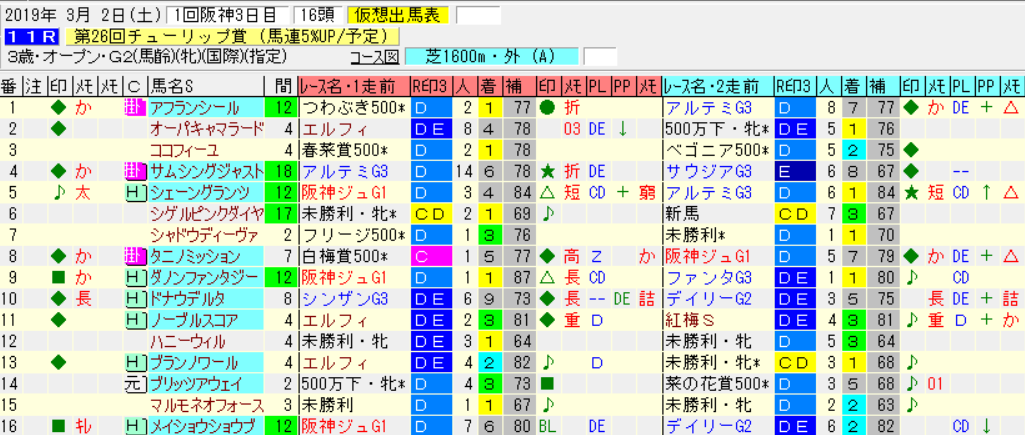The image size is (1025, 435).
Task: Click the green square mark in row 9
Action: pyautogui.click(x=59, y=278)
